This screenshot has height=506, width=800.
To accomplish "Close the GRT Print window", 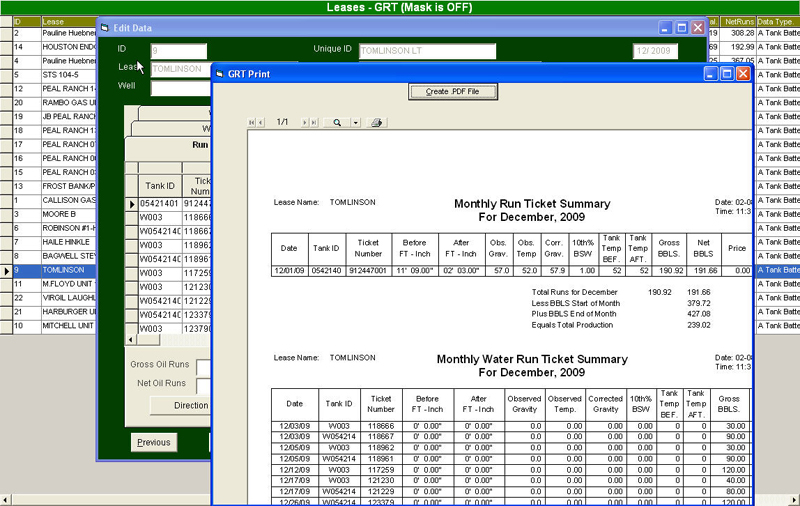I will [743, 74].
